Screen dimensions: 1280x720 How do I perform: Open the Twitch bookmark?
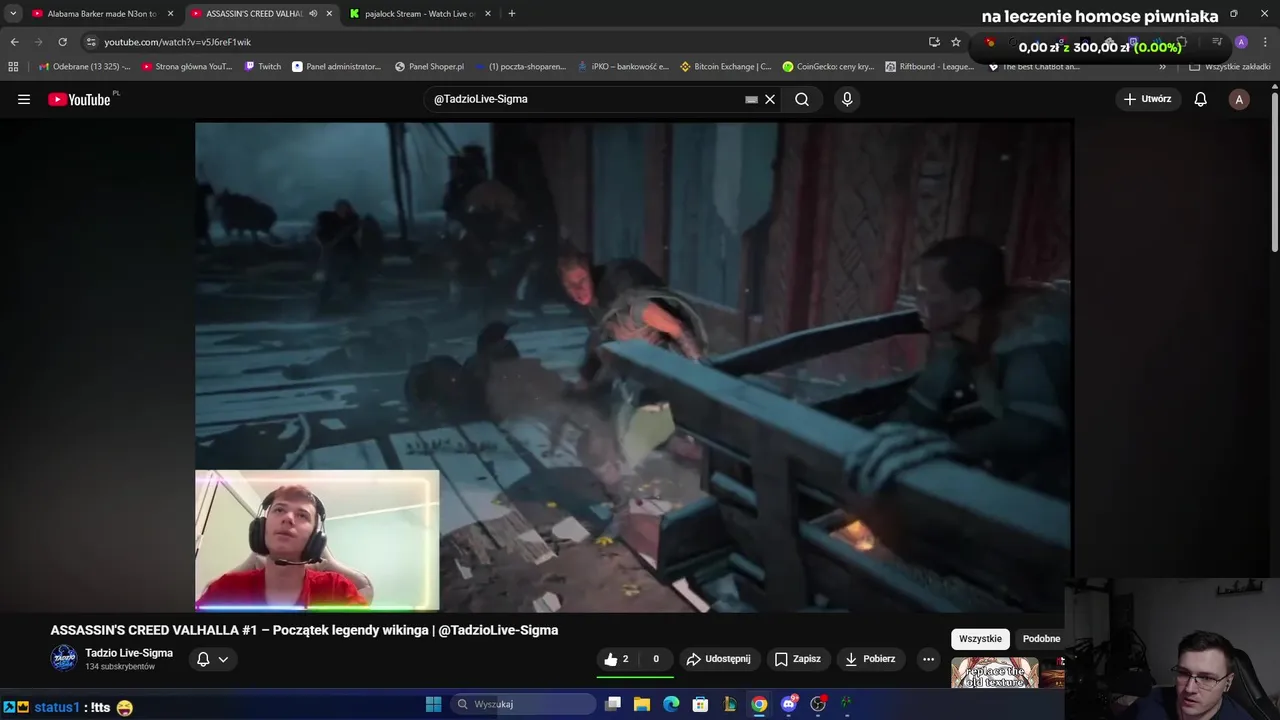click(263, 67)
